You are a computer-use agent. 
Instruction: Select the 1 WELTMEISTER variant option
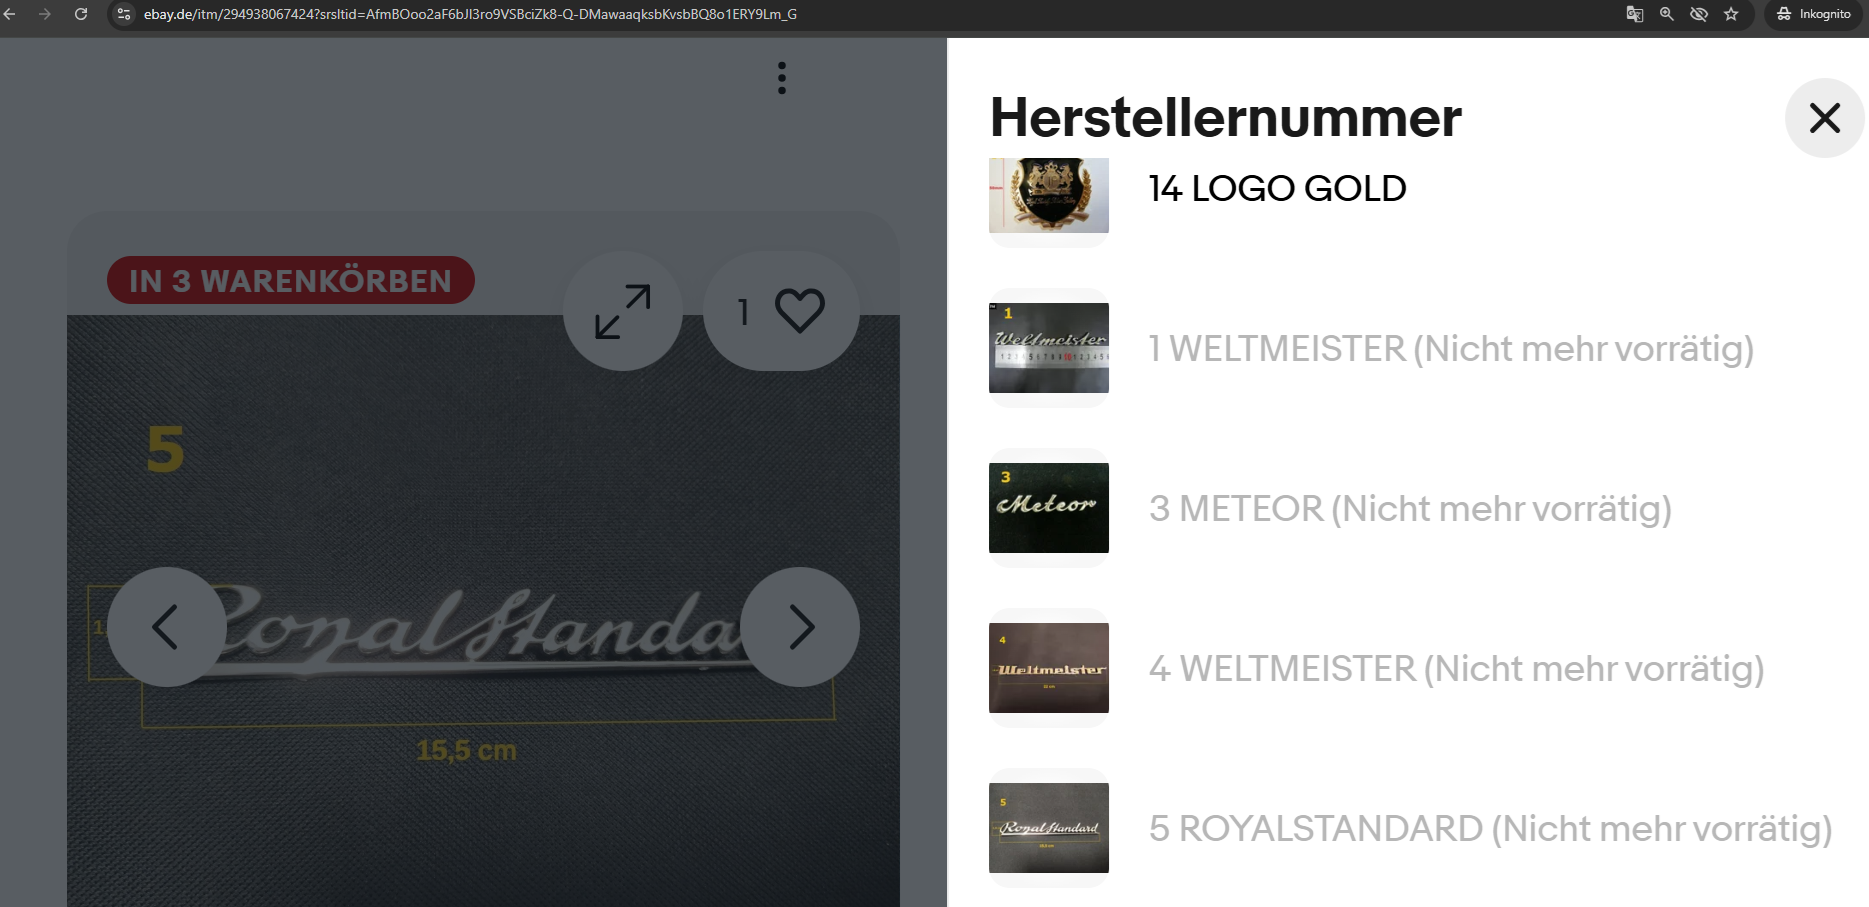1451,348
